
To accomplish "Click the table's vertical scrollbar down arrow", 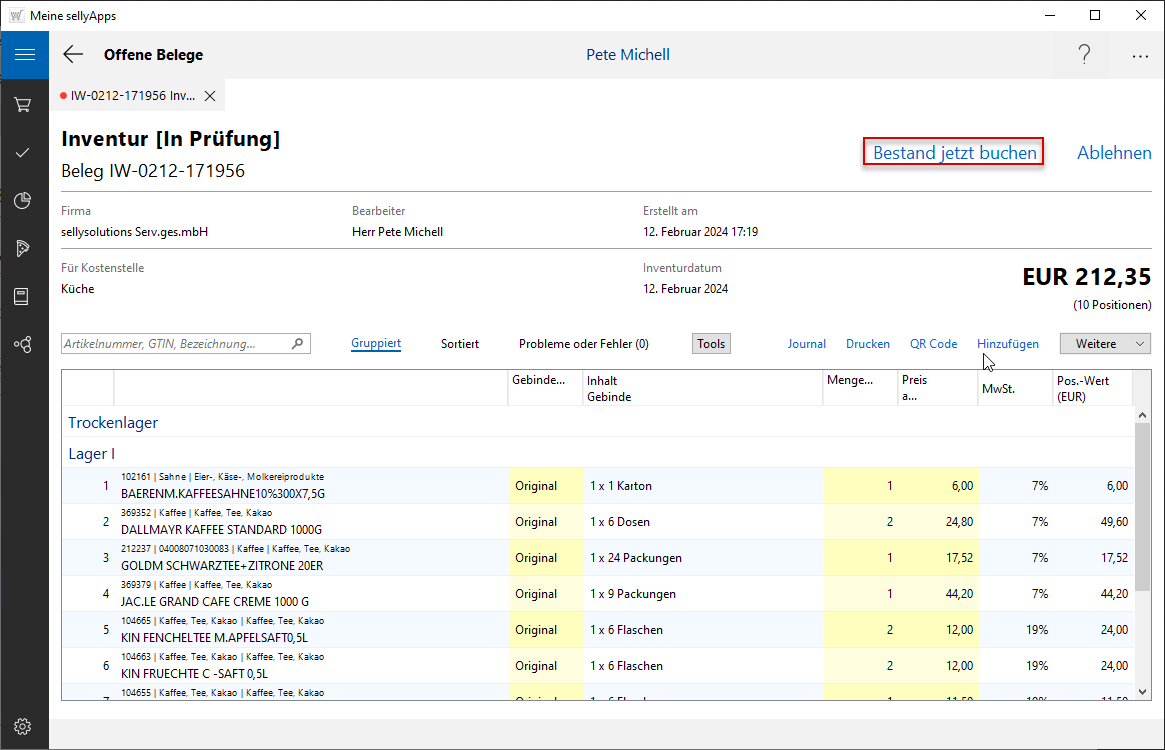I will click(1142, 692).
